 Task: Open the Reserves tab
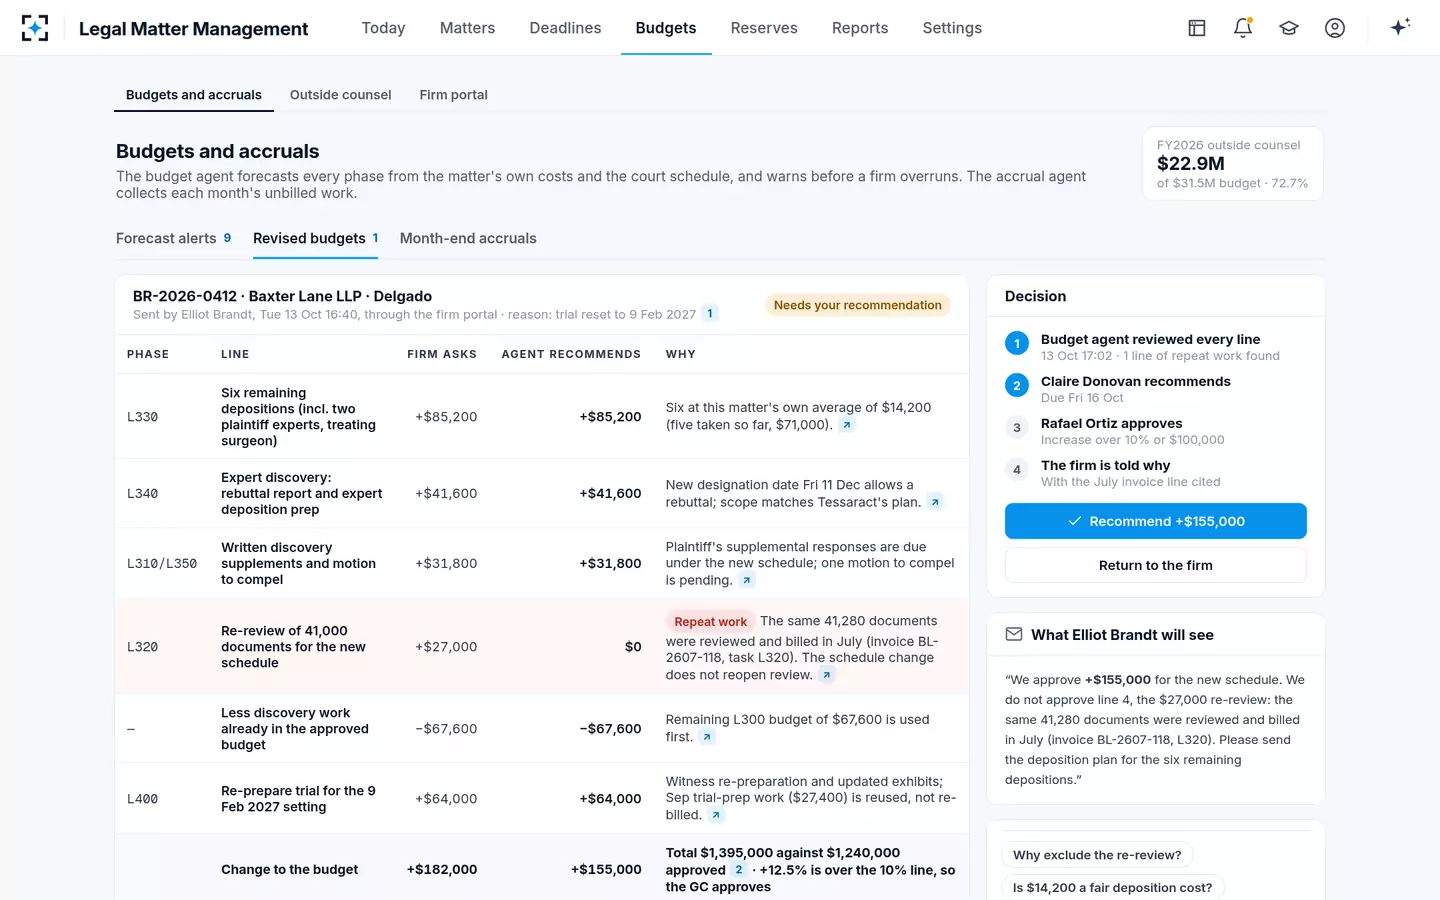pyautogui.click(x=764, y=28)
